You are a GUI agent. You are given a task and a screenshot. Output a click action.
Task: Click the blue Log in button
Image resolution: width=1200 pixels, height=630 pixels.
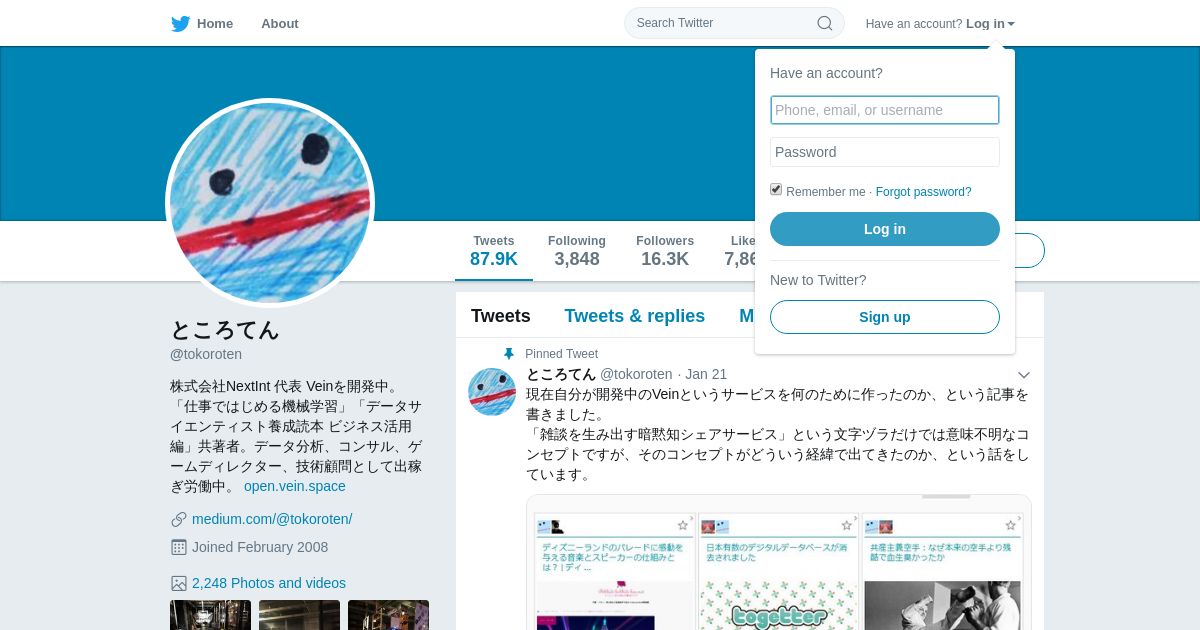coord(885,229)
